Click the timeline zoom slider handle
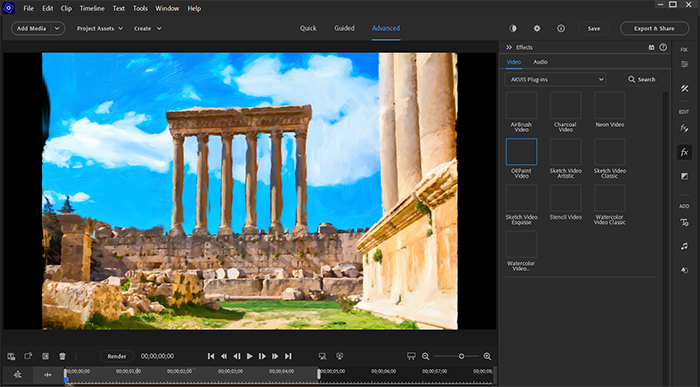Image resolution: width=700 pixels, height=387 pixels. 461,356
